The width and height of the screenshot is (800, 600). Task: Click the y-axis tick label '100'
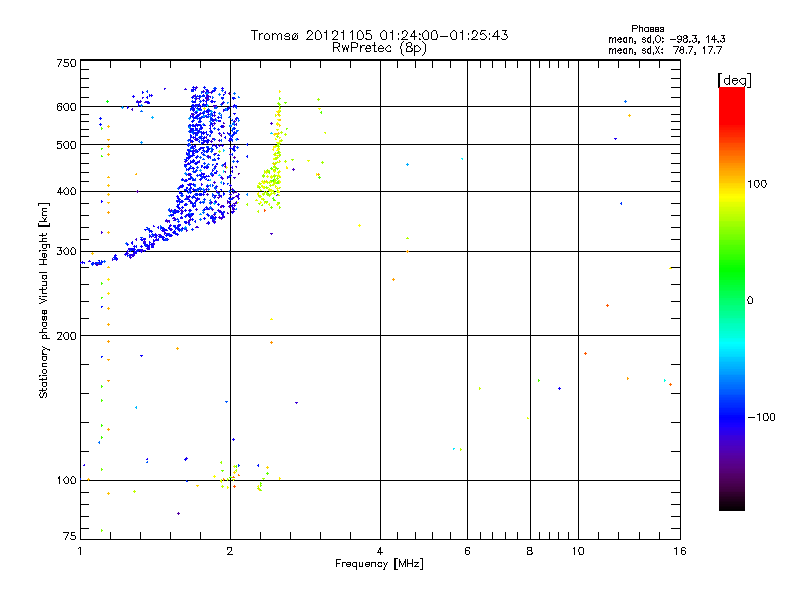pyautogui.click(x=66, y=480)
